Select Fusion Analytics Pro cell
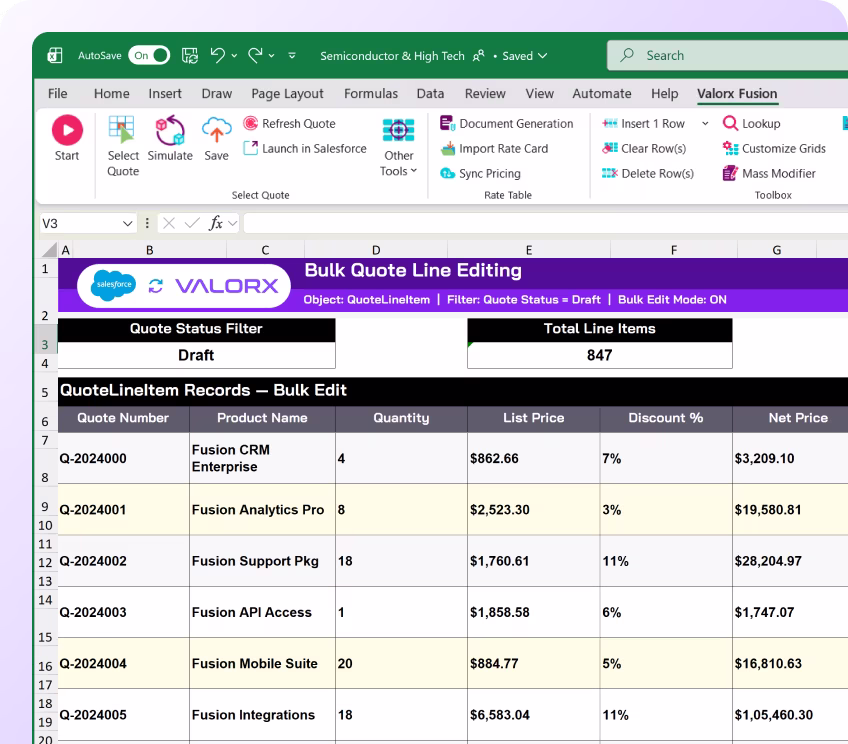The height and width of the screenshot is (744, 848). point(262,509)
